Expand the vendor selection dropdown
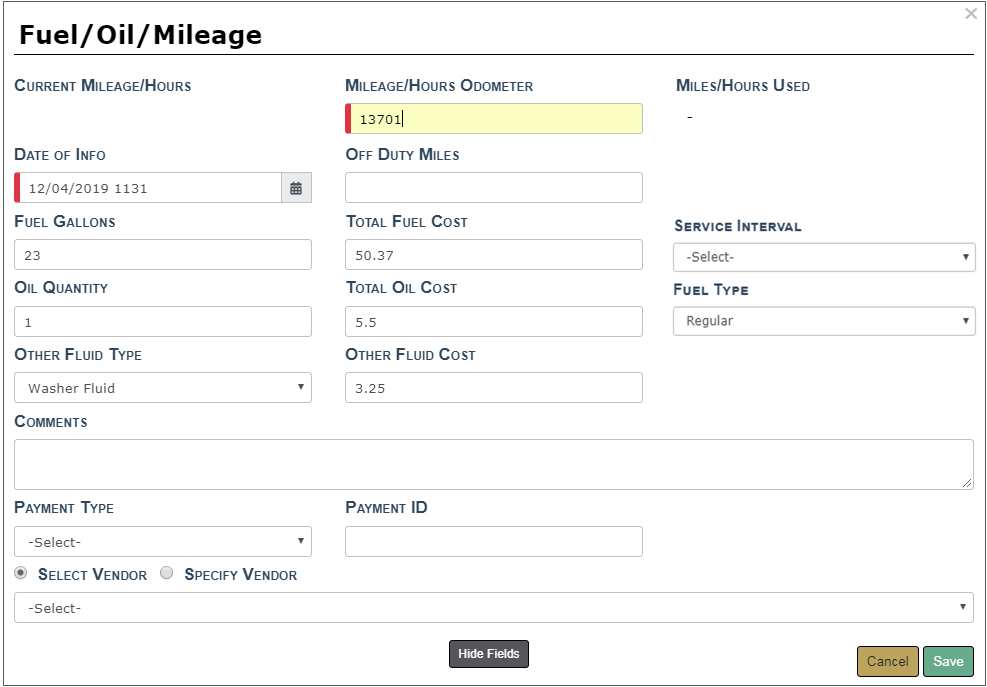 tap(493, 608)
